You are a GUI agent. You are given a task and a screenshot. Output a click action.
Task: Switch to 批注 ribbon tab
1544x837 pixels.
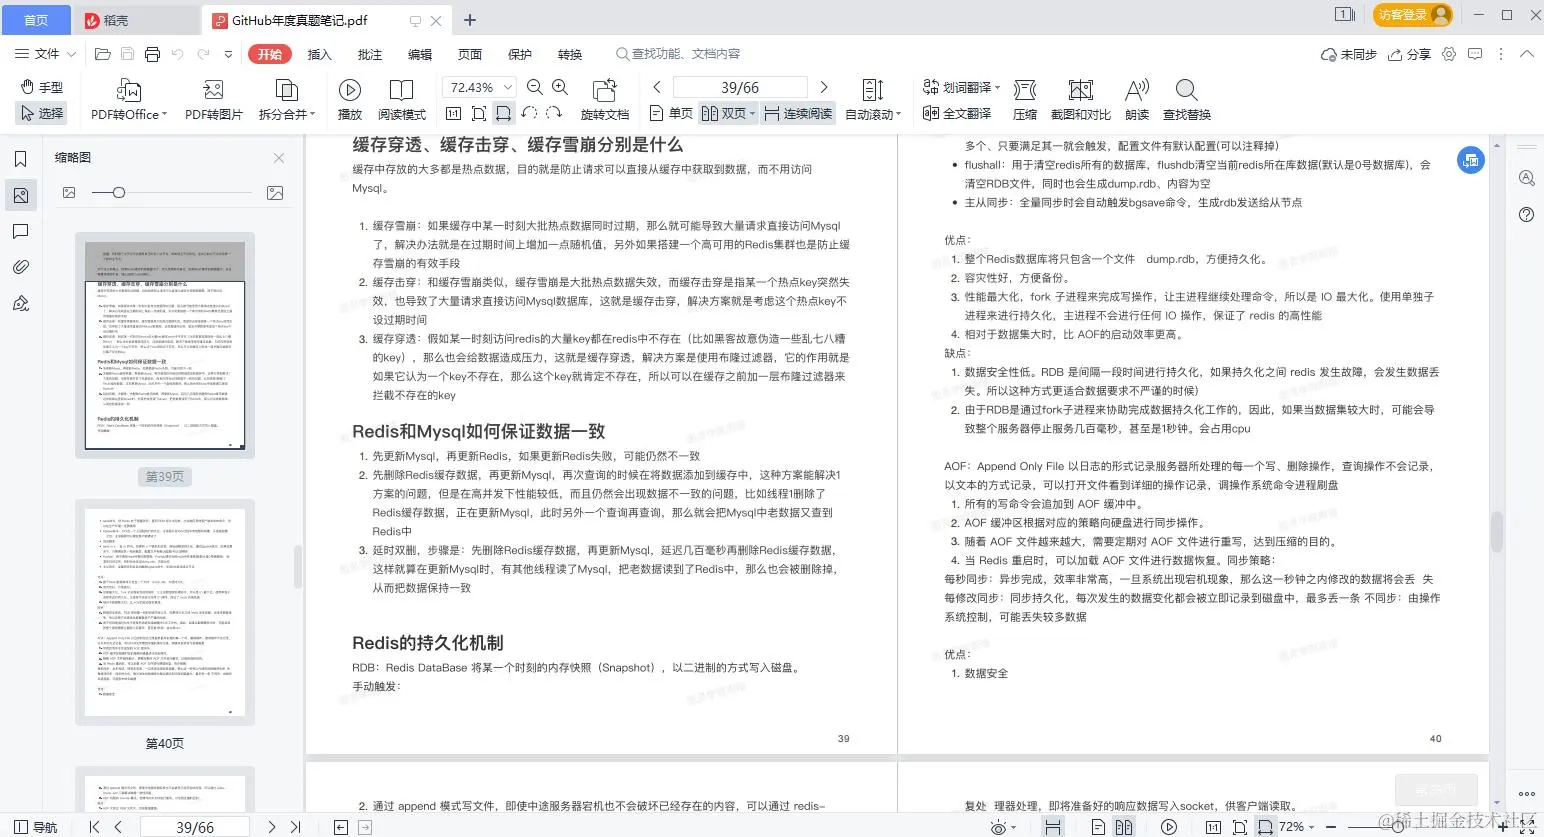[x=369, y=54]
